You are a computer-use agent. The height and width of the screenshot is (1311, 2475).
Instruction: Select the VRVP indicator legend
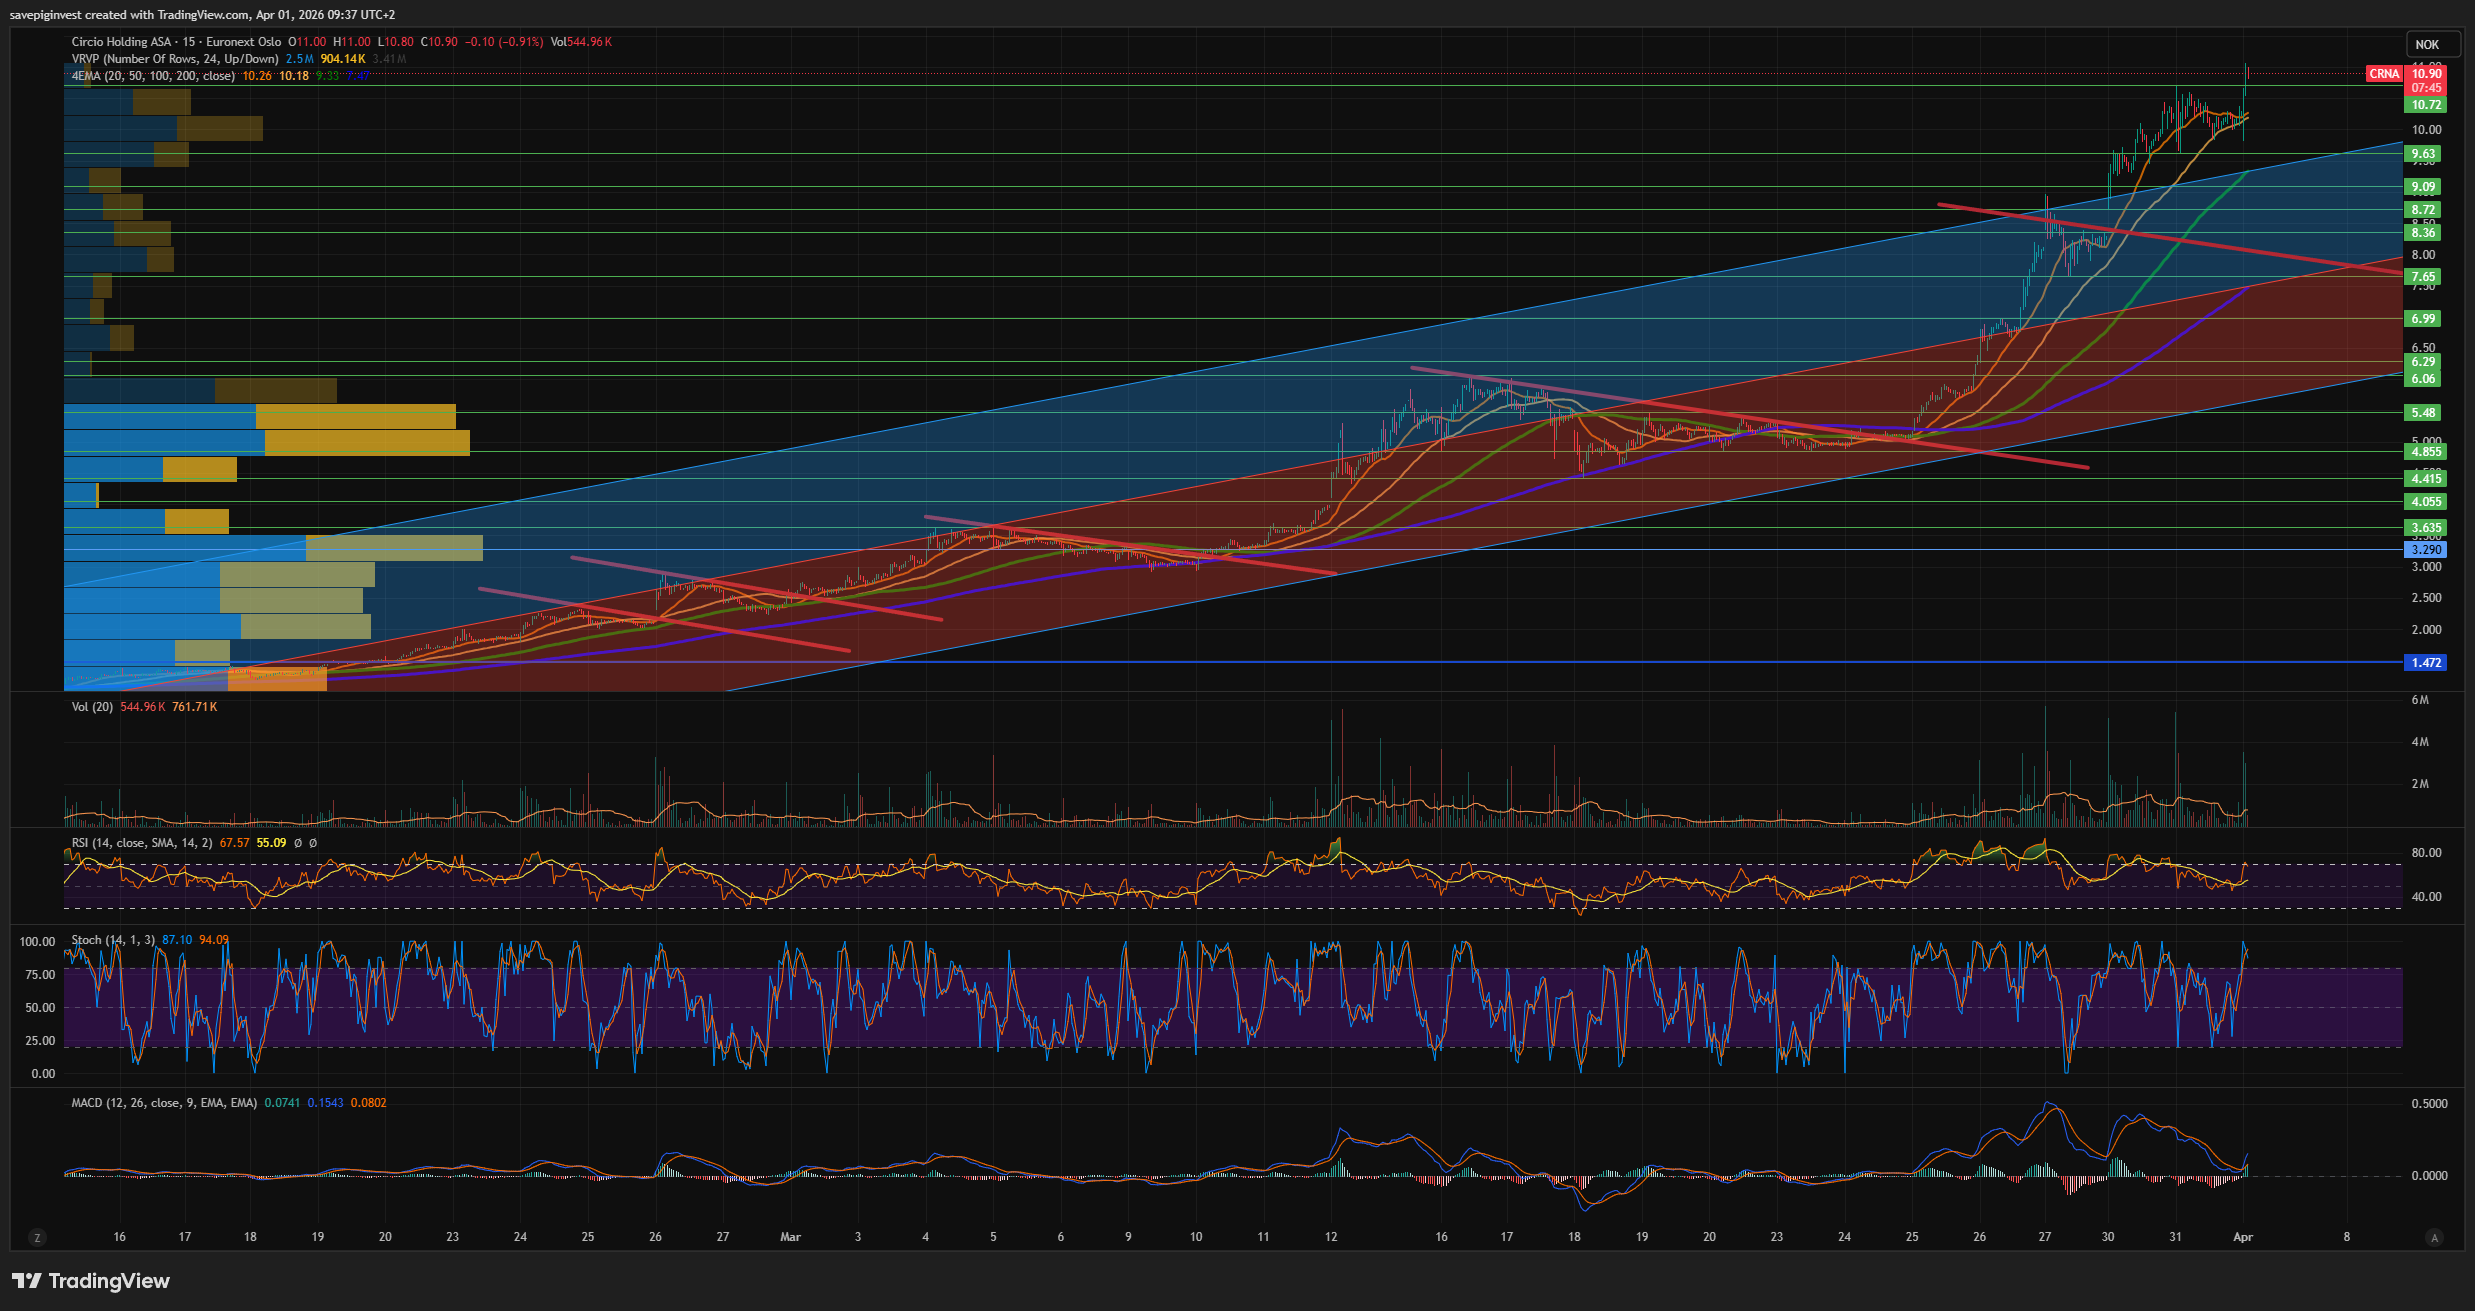175,59
